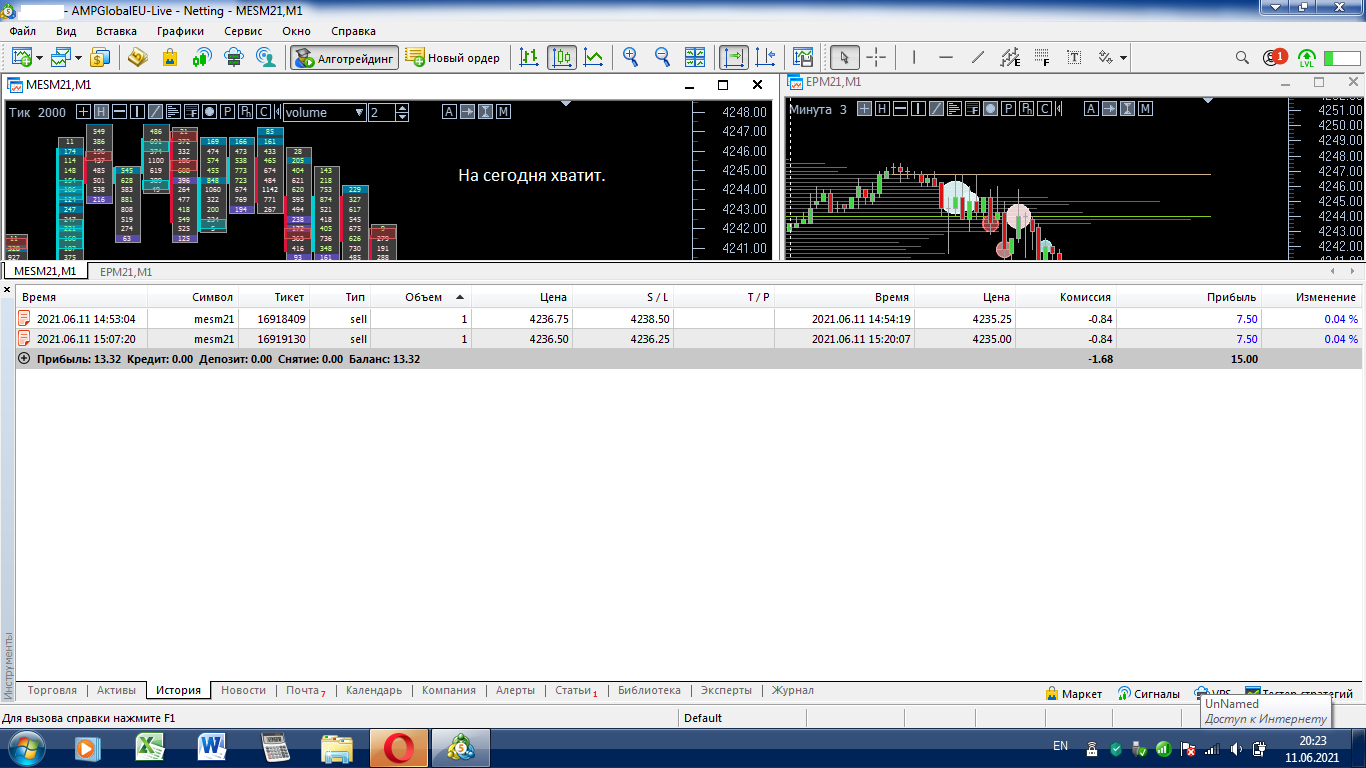Image resolution: width=1366 pixels, height=768 pixels.
Task: Sort history by Объем column
Action: [423, 297]
